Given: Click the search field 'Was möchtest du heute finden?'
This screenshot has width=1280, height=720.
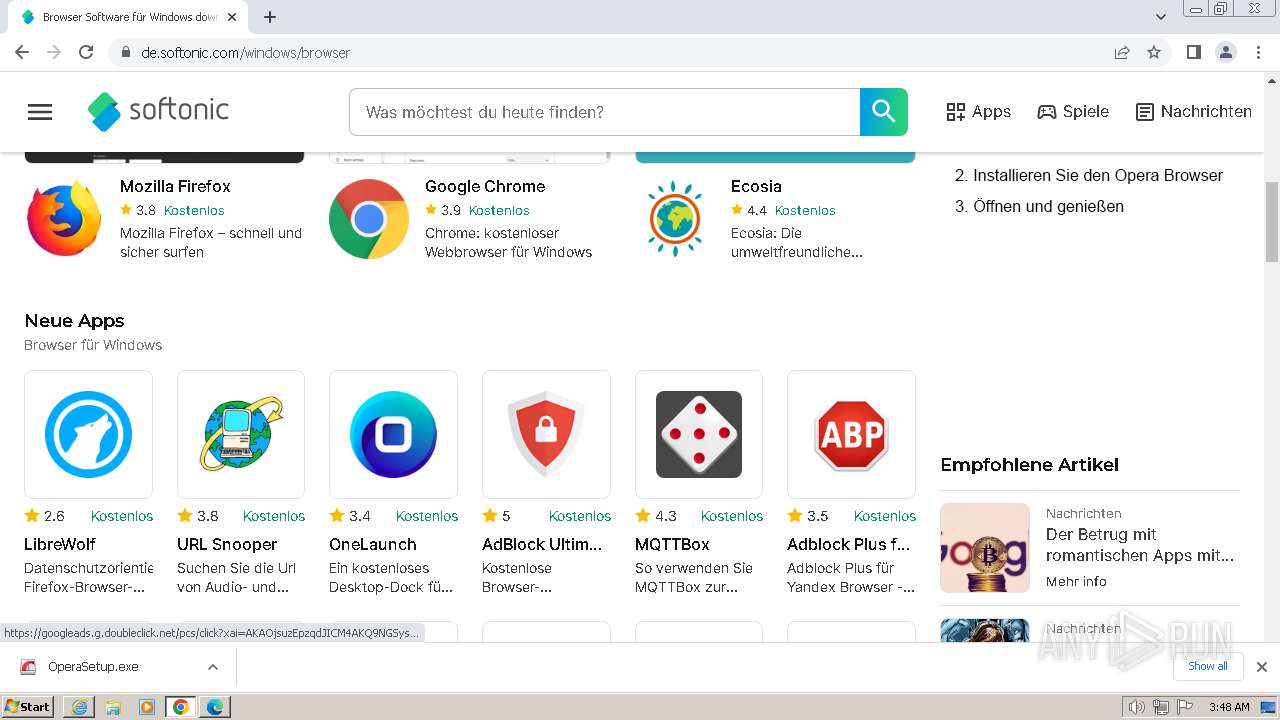Looking at the screenshot, I should (x=605, y=112).
